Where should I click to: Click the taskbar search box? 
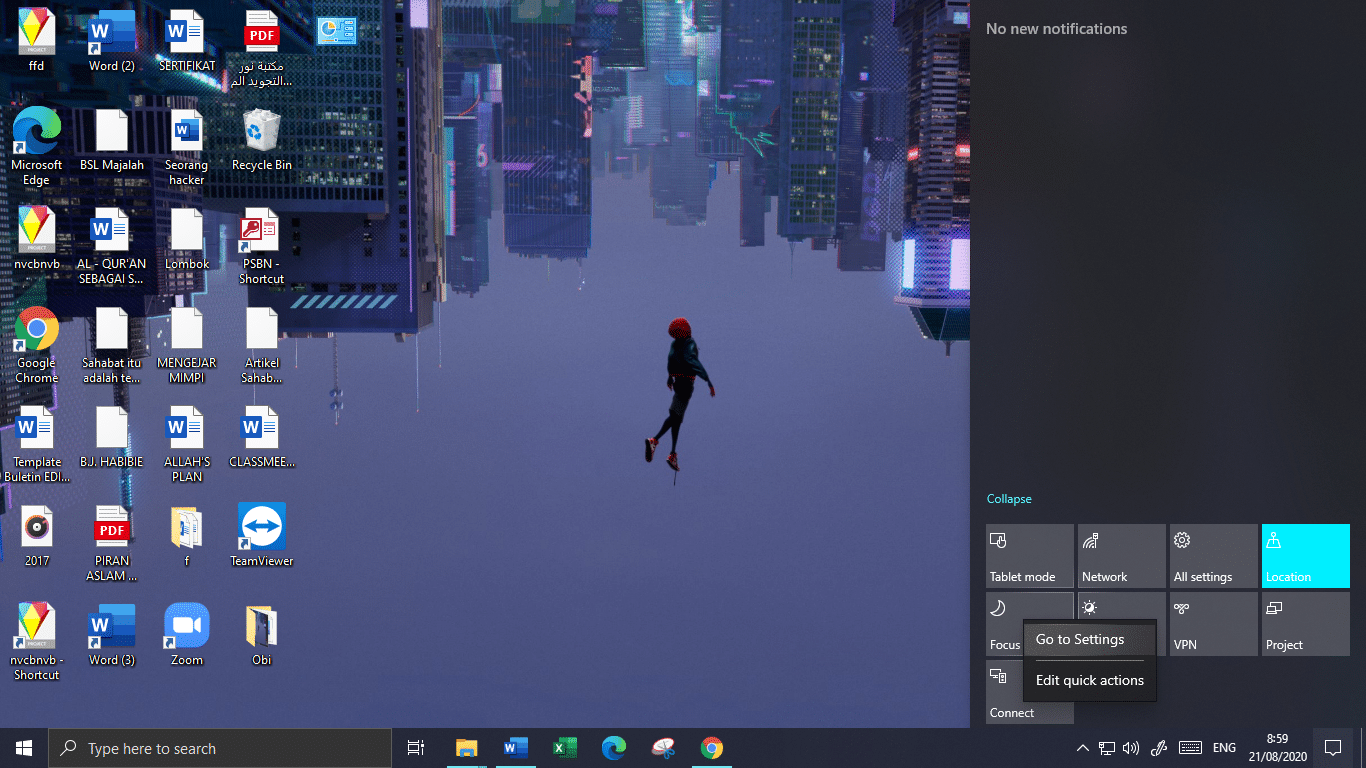(220, 748)
